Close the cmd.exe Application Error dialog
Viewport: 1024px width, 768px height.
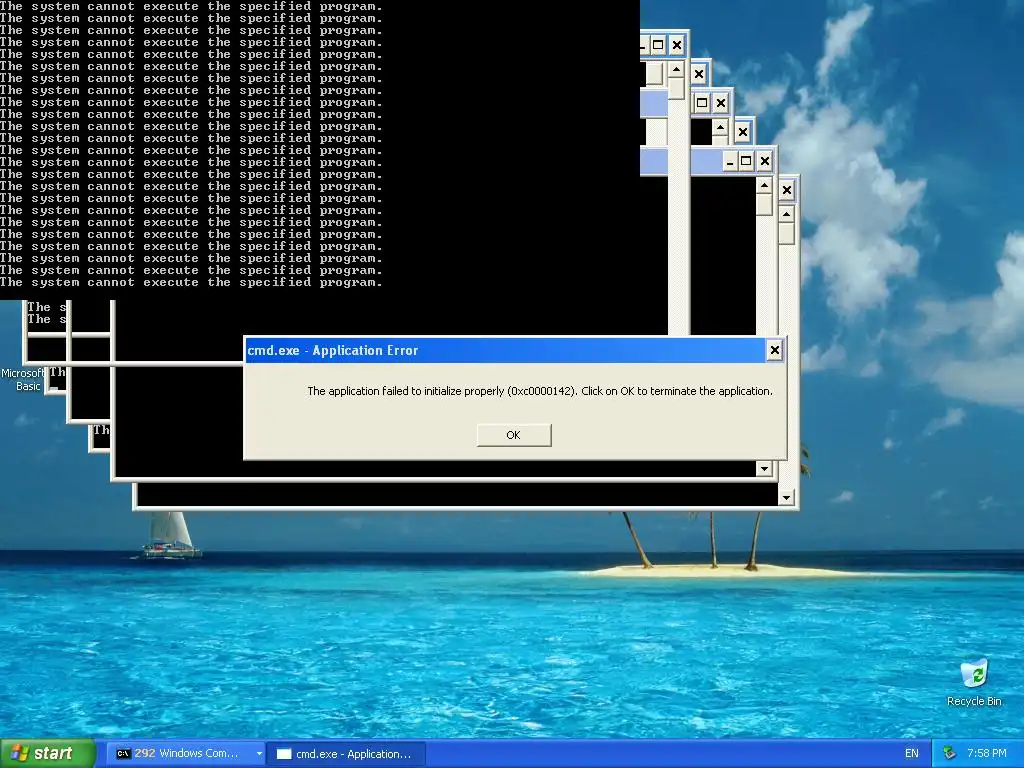(775, 350)
